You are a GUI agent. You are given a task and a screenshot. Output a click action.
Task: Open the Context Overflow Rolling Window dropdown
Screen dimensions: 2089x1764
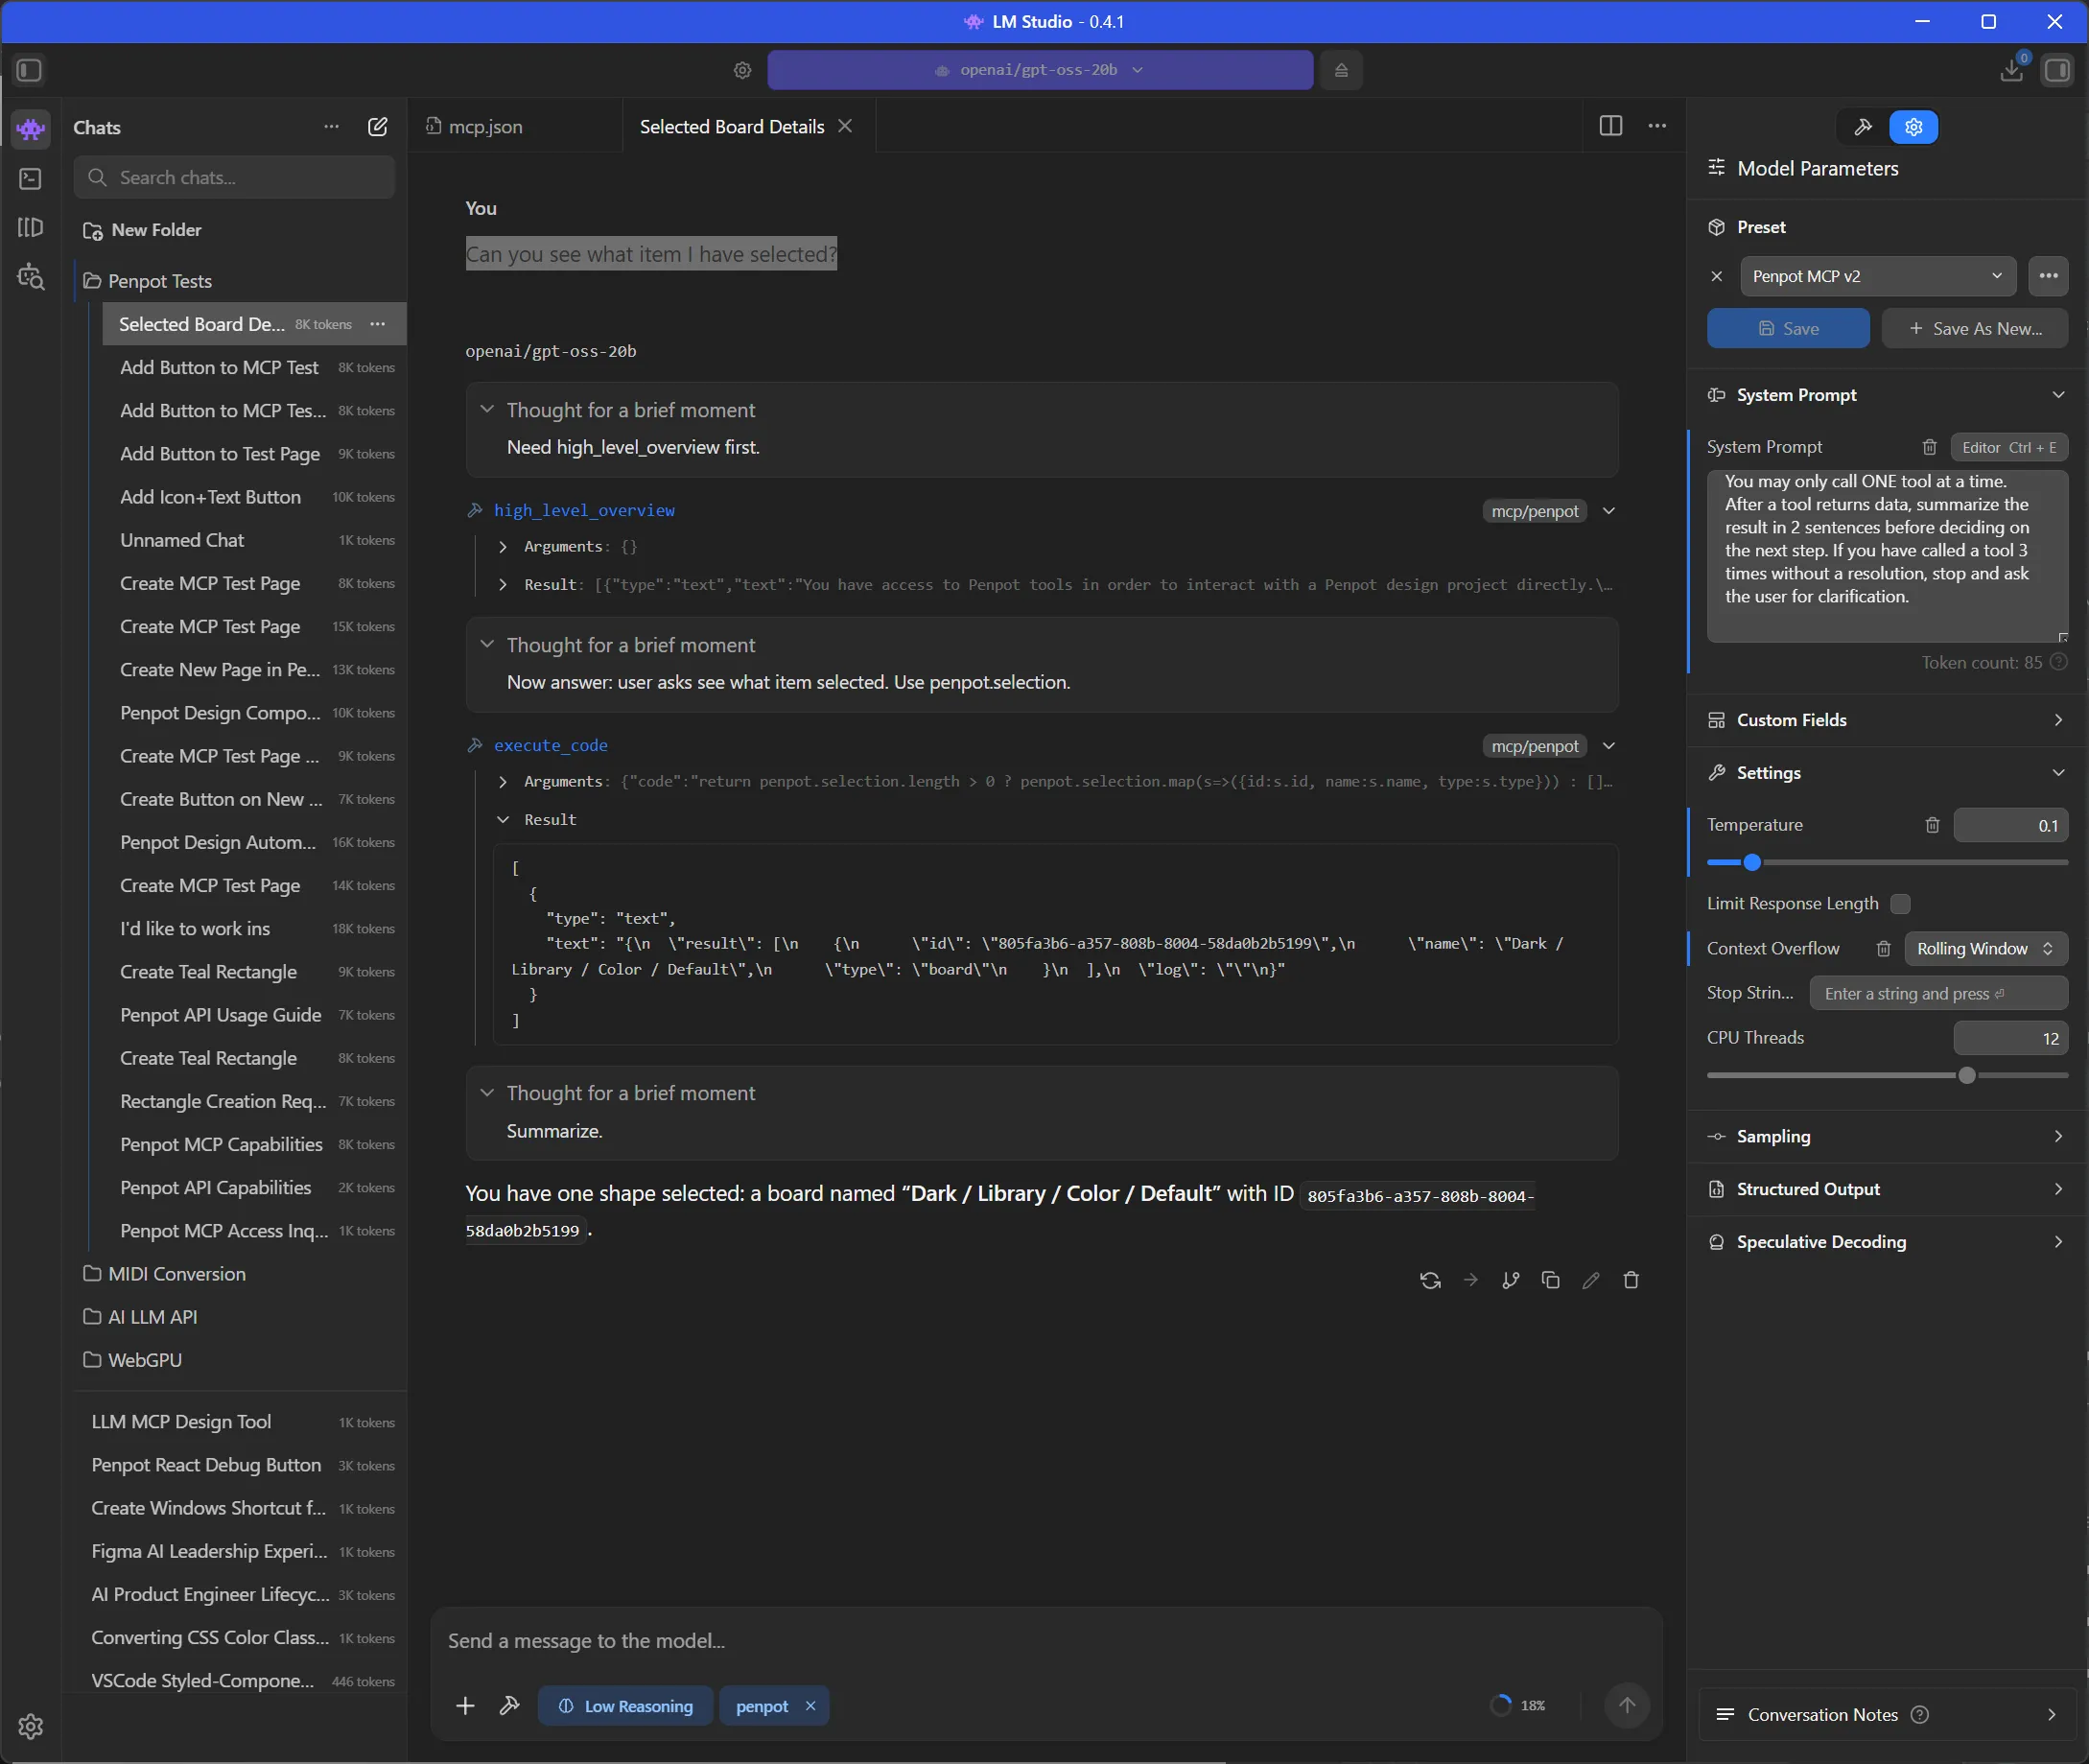coord(1985,948)
